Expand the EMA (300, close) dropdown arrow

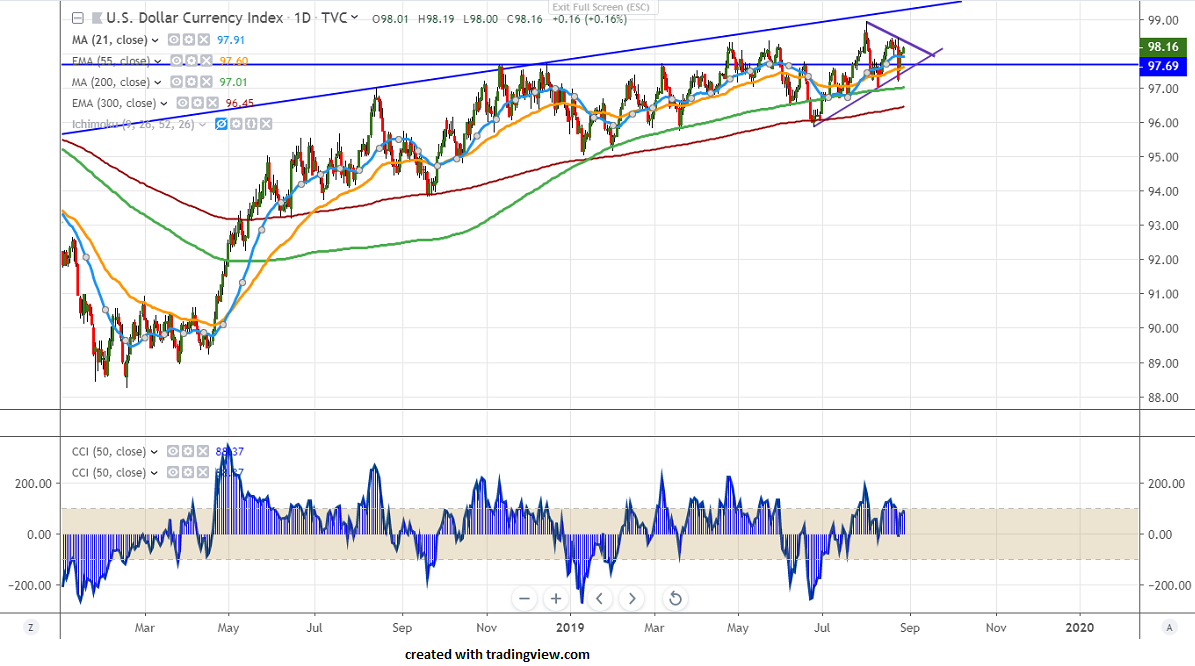click(165, 103)
